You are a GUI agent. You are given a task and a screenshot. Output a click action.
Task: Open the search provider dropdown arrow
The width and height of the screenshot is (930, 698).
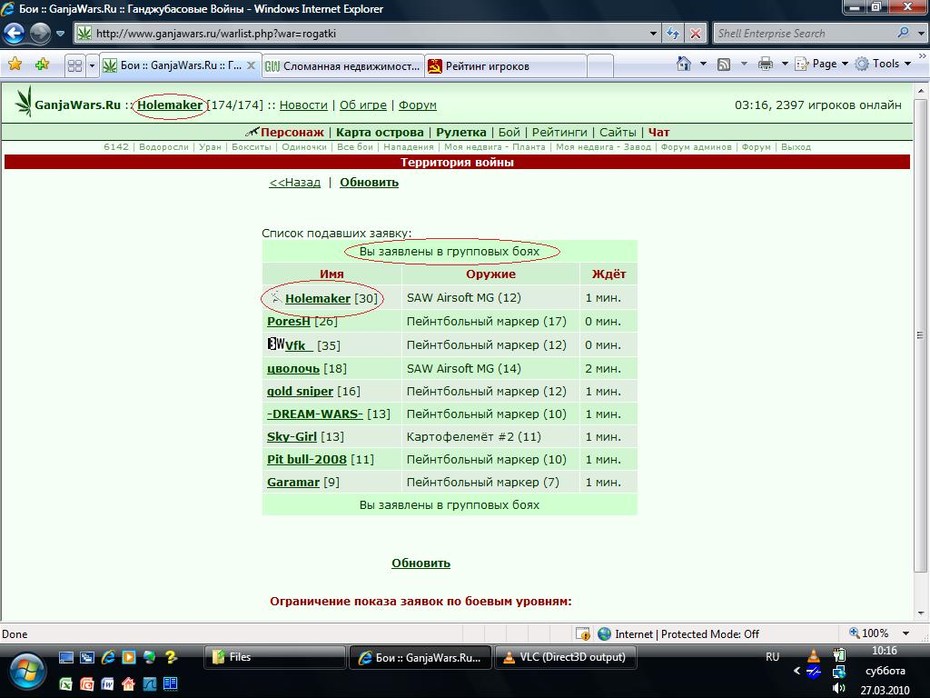pos(921,34)
